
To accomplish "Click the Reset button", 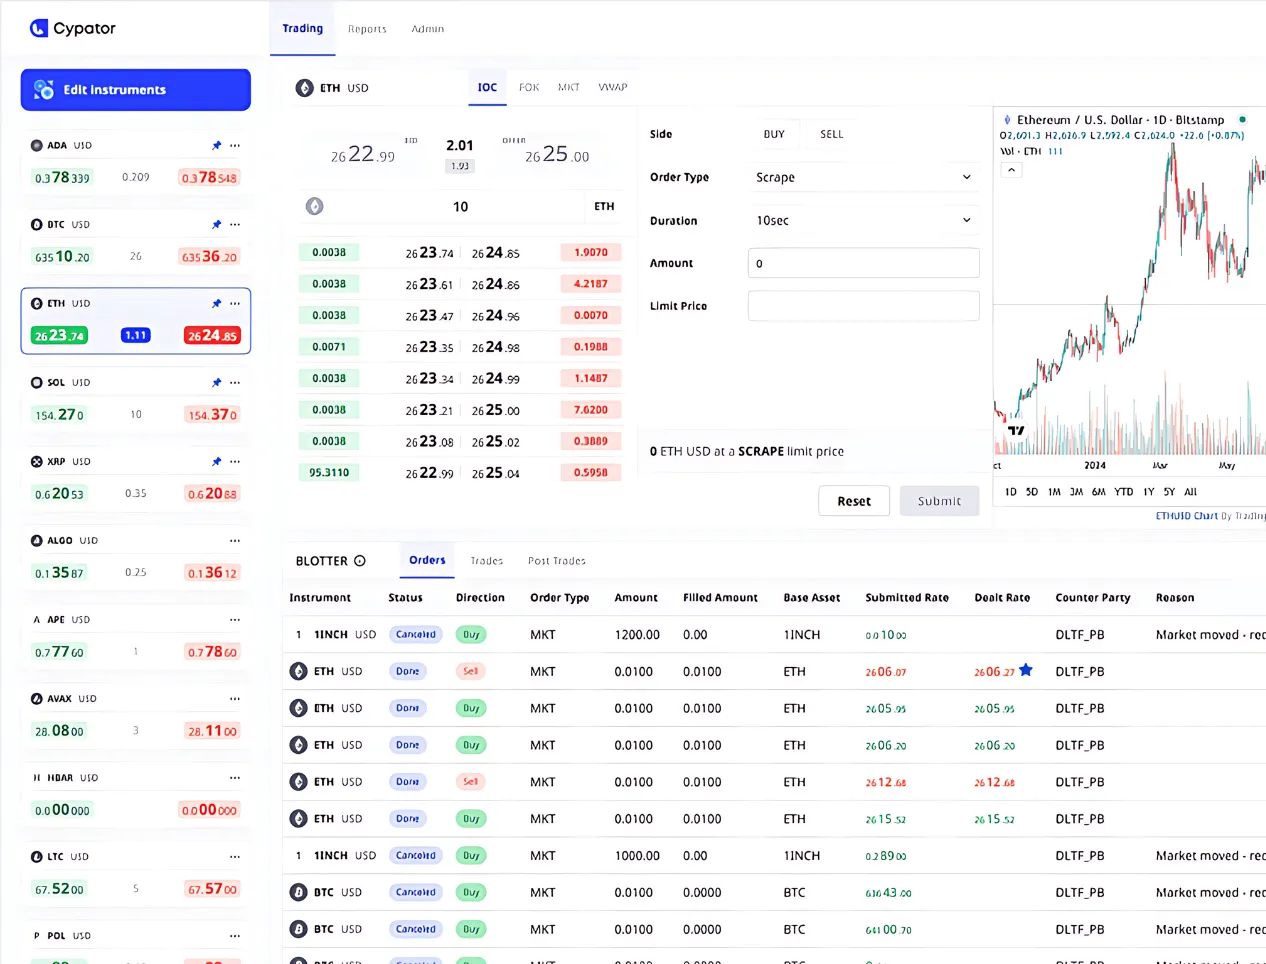I will (854, 501).
